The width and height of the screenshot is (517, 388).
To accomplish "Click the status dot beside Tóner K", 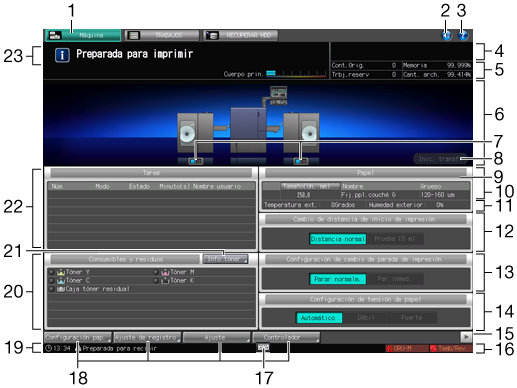I will pos(156,281).
